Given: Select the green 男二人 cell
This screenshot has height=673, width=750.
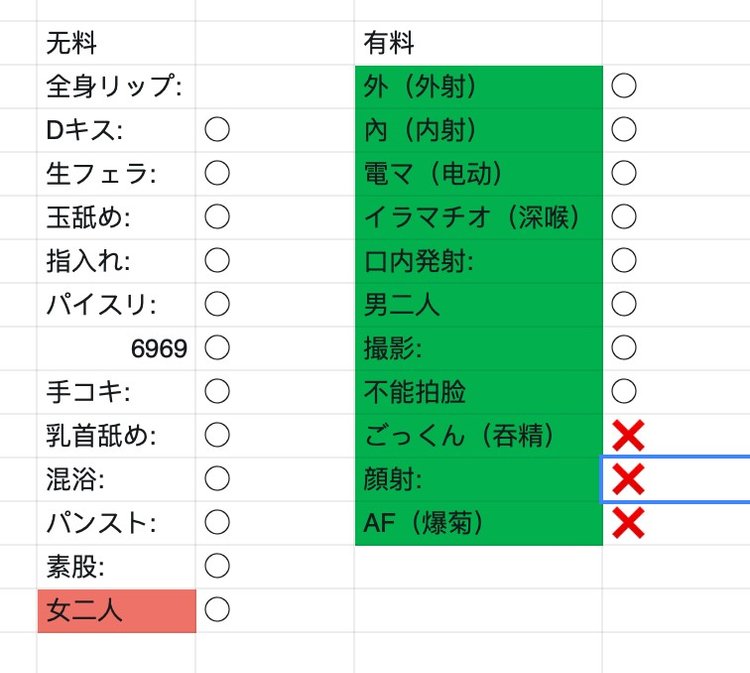Looking at the screenshot, I should coord(478,304).
